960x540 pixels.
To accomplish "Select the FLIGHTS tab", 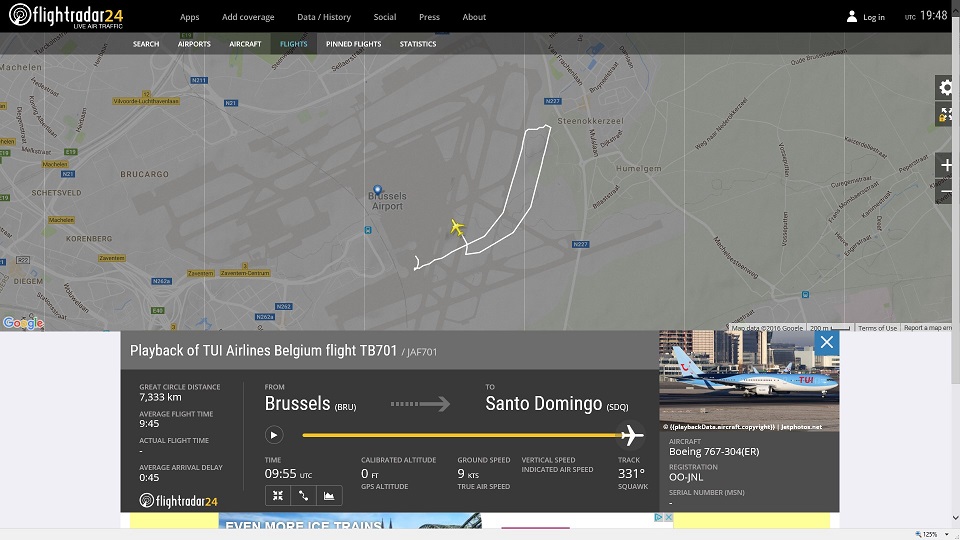I will click(x=294, y=44).
